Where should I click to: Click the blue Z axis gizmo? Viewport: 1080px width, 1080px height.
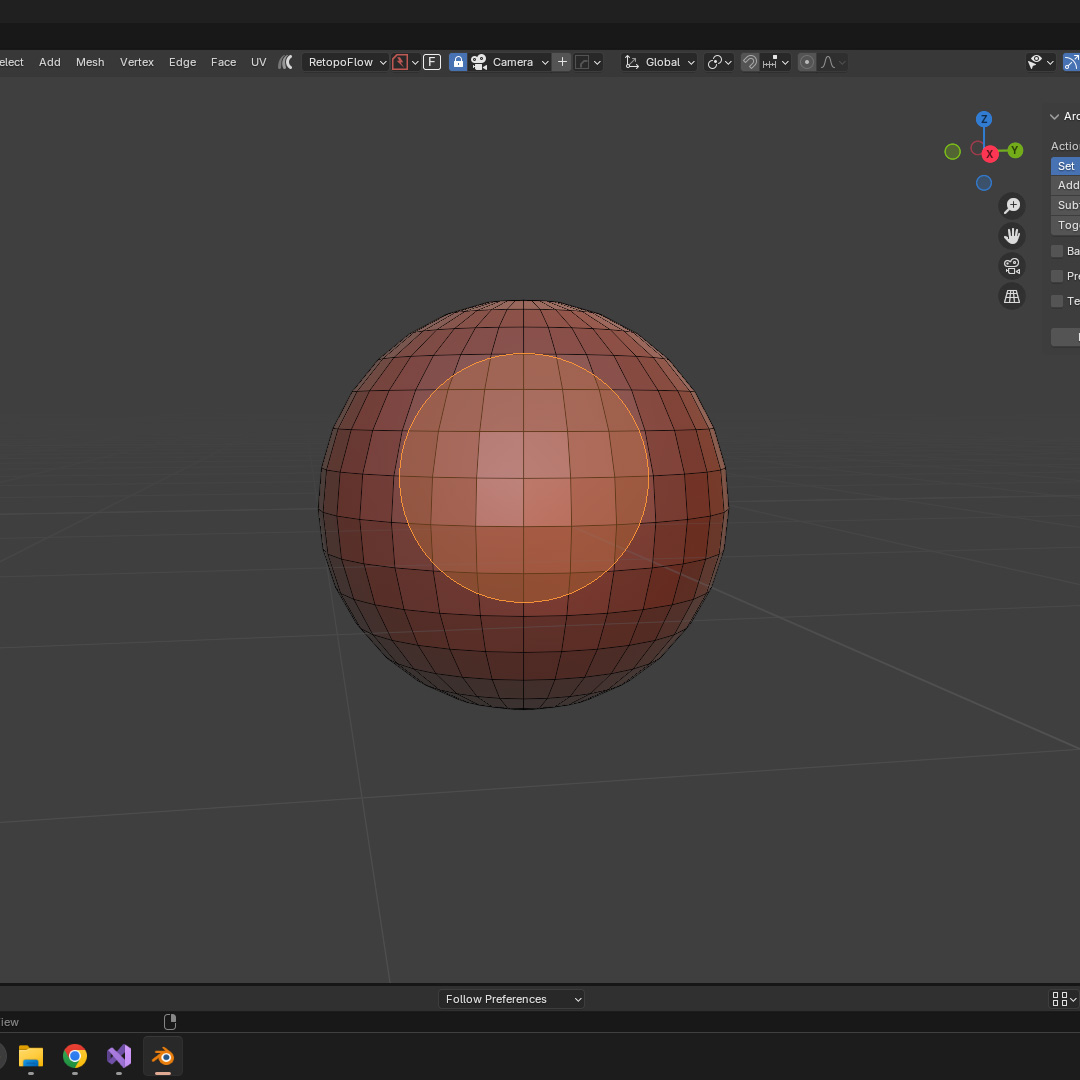pyautogui.click(x=984, y=119)
